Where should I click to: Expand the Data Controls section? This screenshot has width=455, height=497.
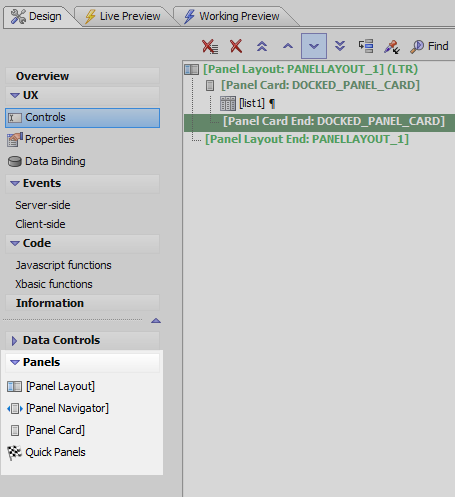[x=14, y=340]
